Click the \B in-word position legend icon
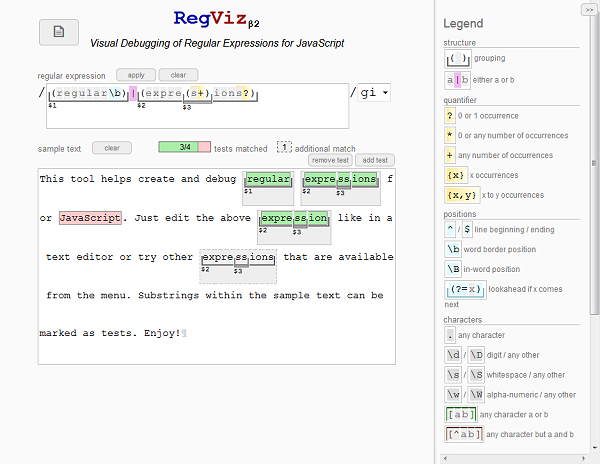The height and width of the screenshot is (464, 600). [453, 269]
